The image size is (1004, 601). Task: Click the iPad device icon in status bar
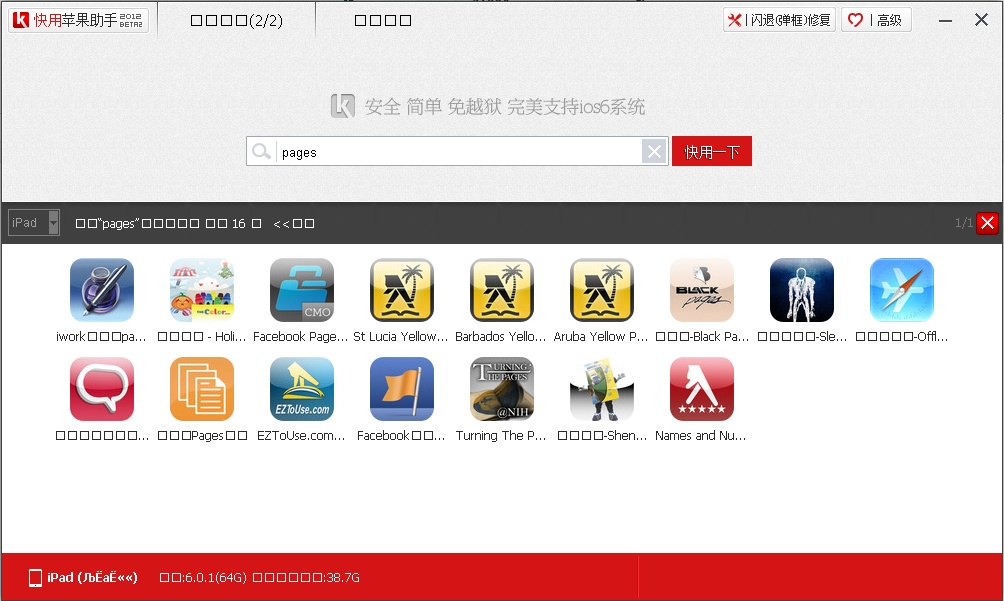(35, 578)
